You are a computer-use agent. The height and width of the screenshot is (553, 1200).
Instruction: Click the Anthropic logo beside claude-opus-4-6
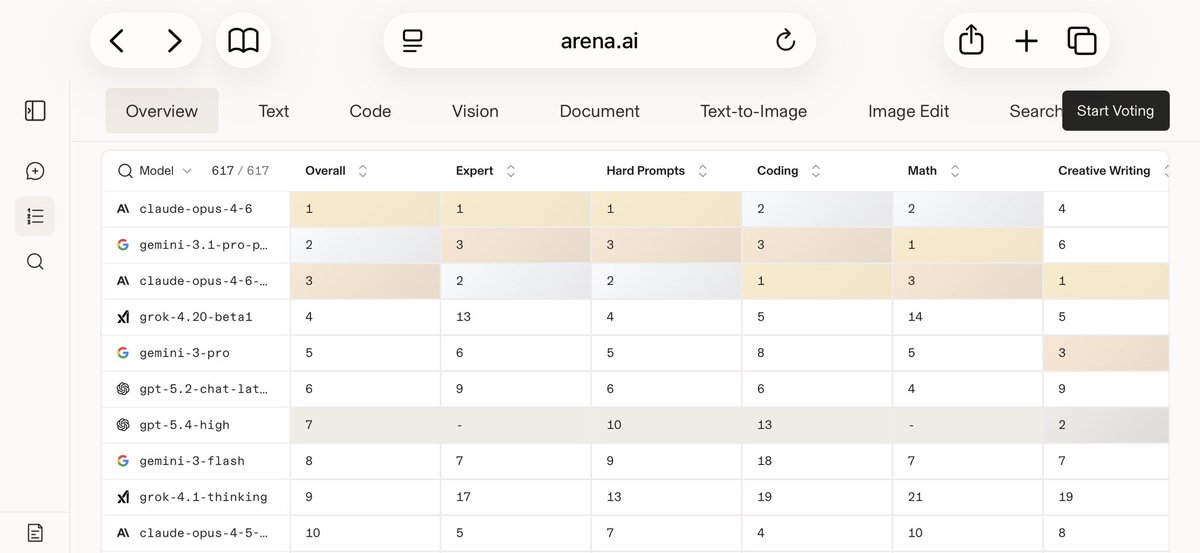tap(123, 209)
